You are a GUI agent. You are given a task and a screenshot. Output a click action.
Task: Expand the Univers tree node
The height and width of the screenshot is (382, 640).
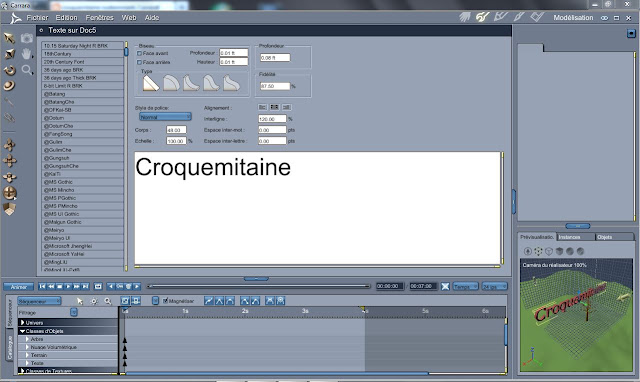(x=22, y=323)
